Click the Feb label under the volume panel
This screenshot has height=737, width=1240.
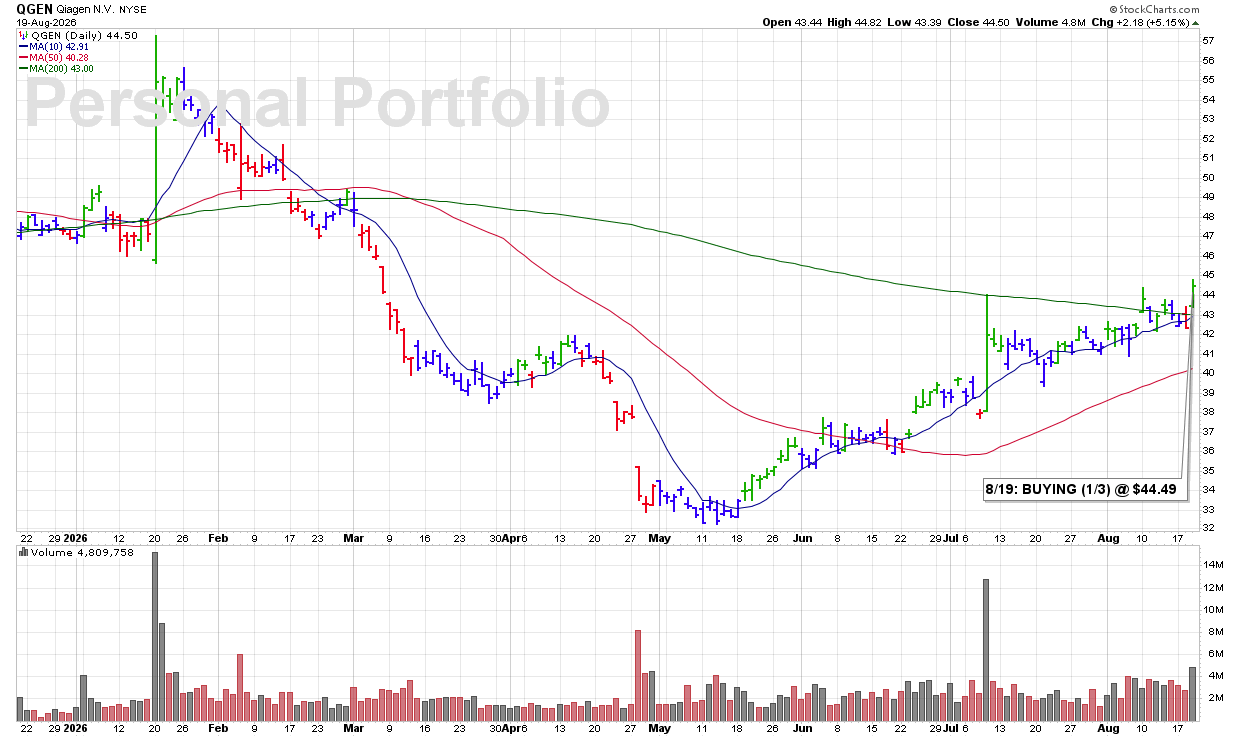(217, 729)
